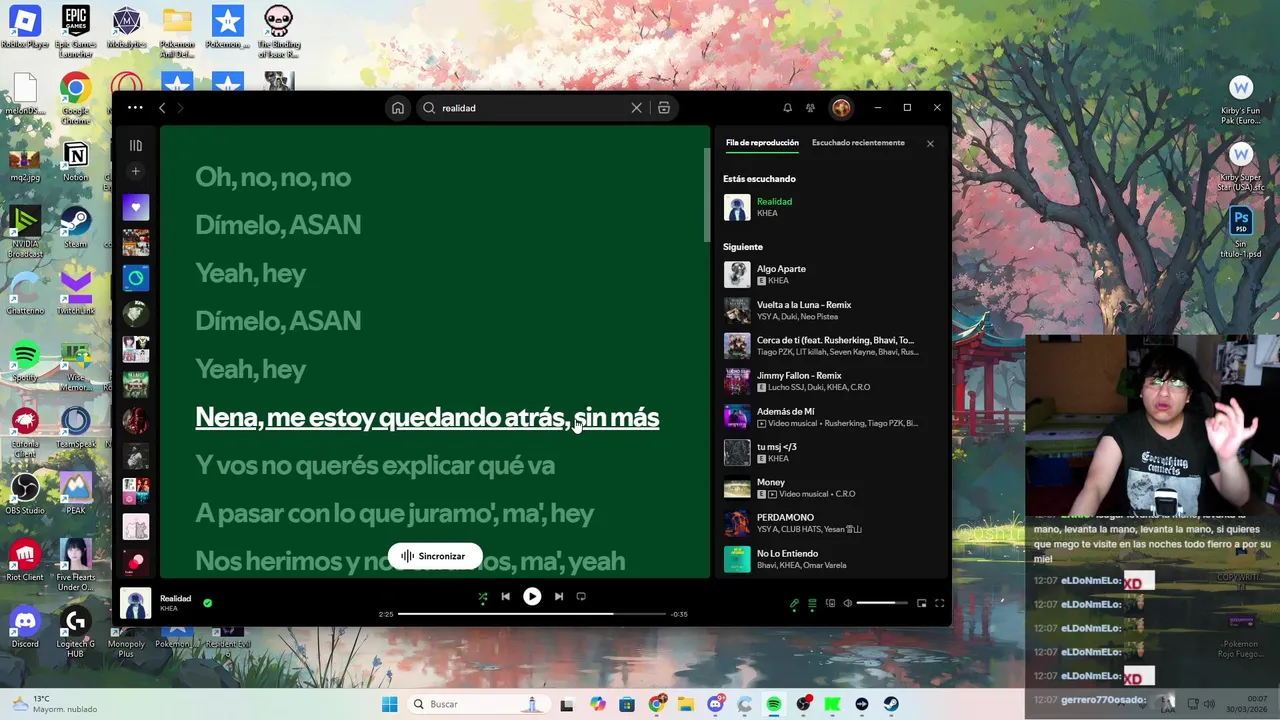
Task: Open Liked Songs purple heart playlist
Action: 136,207
